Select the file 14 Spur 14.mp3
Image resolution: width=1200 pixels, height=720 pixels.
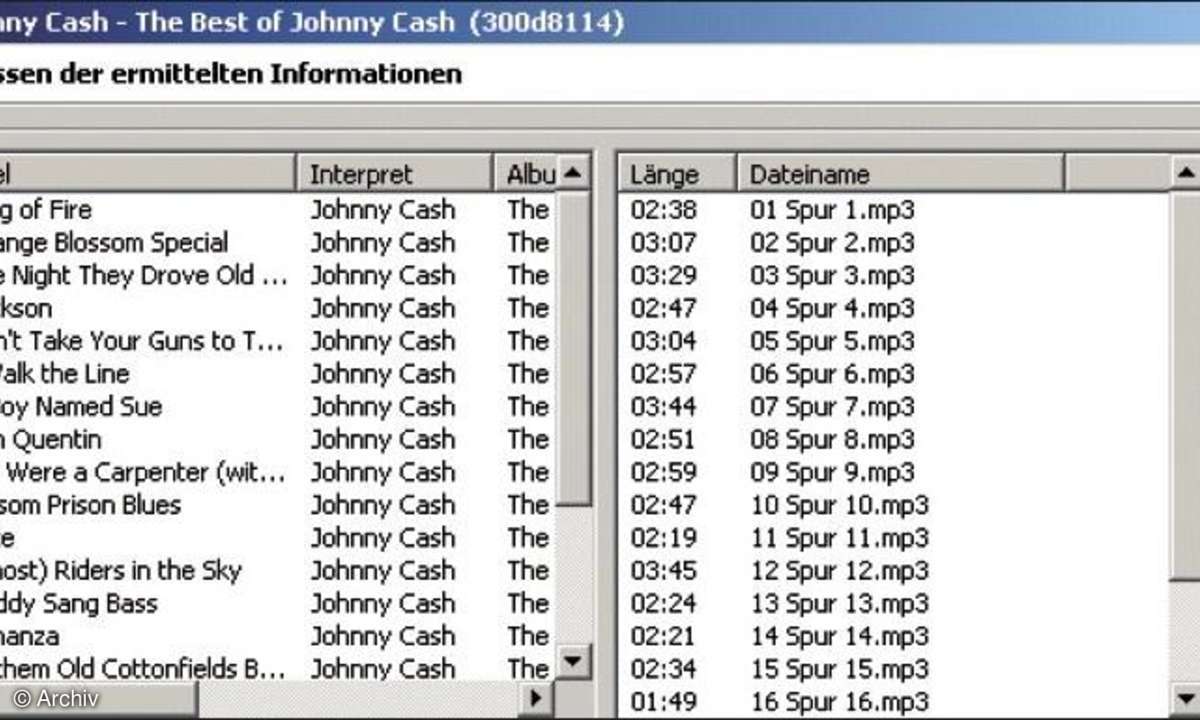(839, 636)
